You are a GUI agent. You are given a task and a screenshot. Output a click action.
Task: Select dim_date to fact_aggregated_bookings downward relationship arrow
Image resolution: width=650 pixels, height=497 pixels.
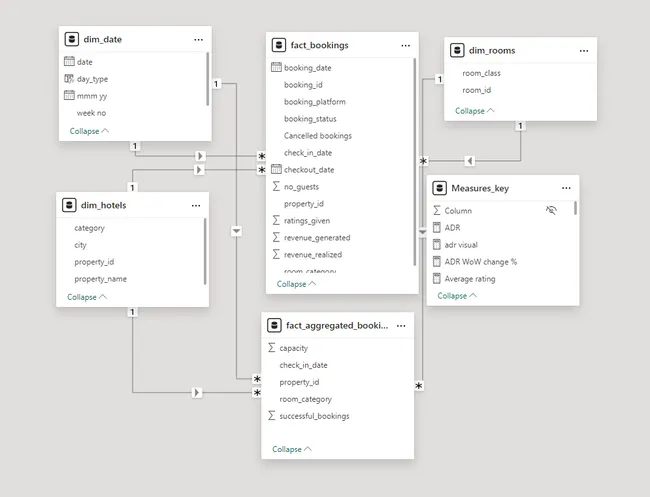(x=236, y=231)
